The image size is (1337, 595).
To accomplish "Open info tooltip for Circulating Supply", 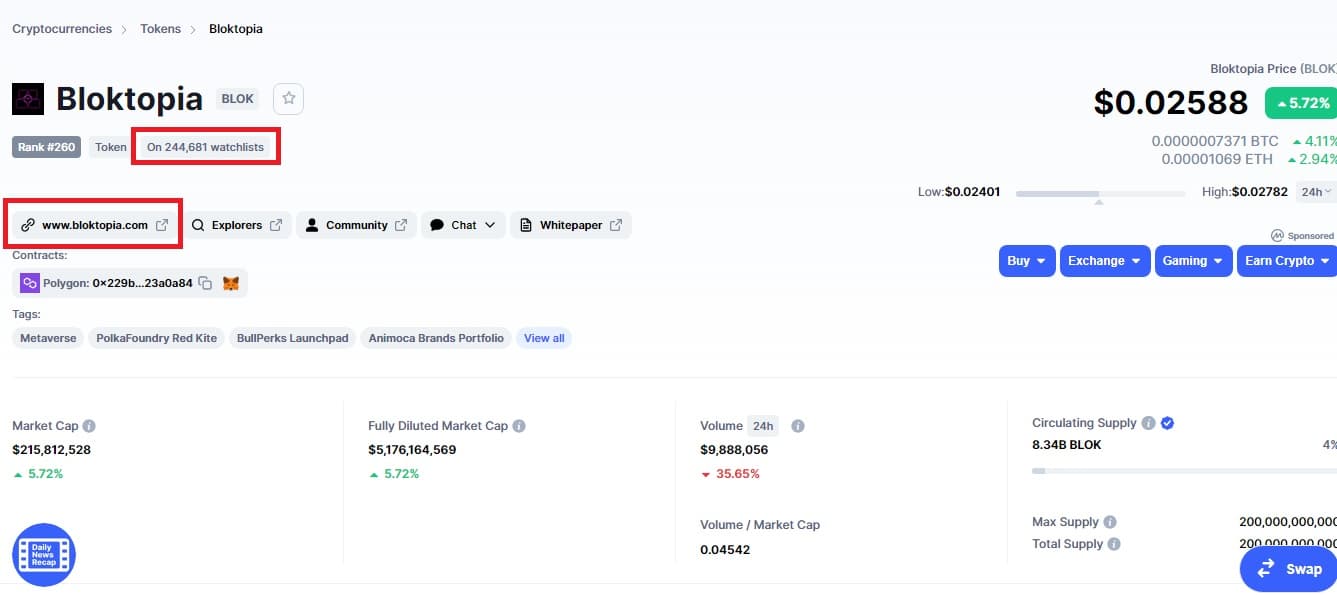I will coord(1148,423).
